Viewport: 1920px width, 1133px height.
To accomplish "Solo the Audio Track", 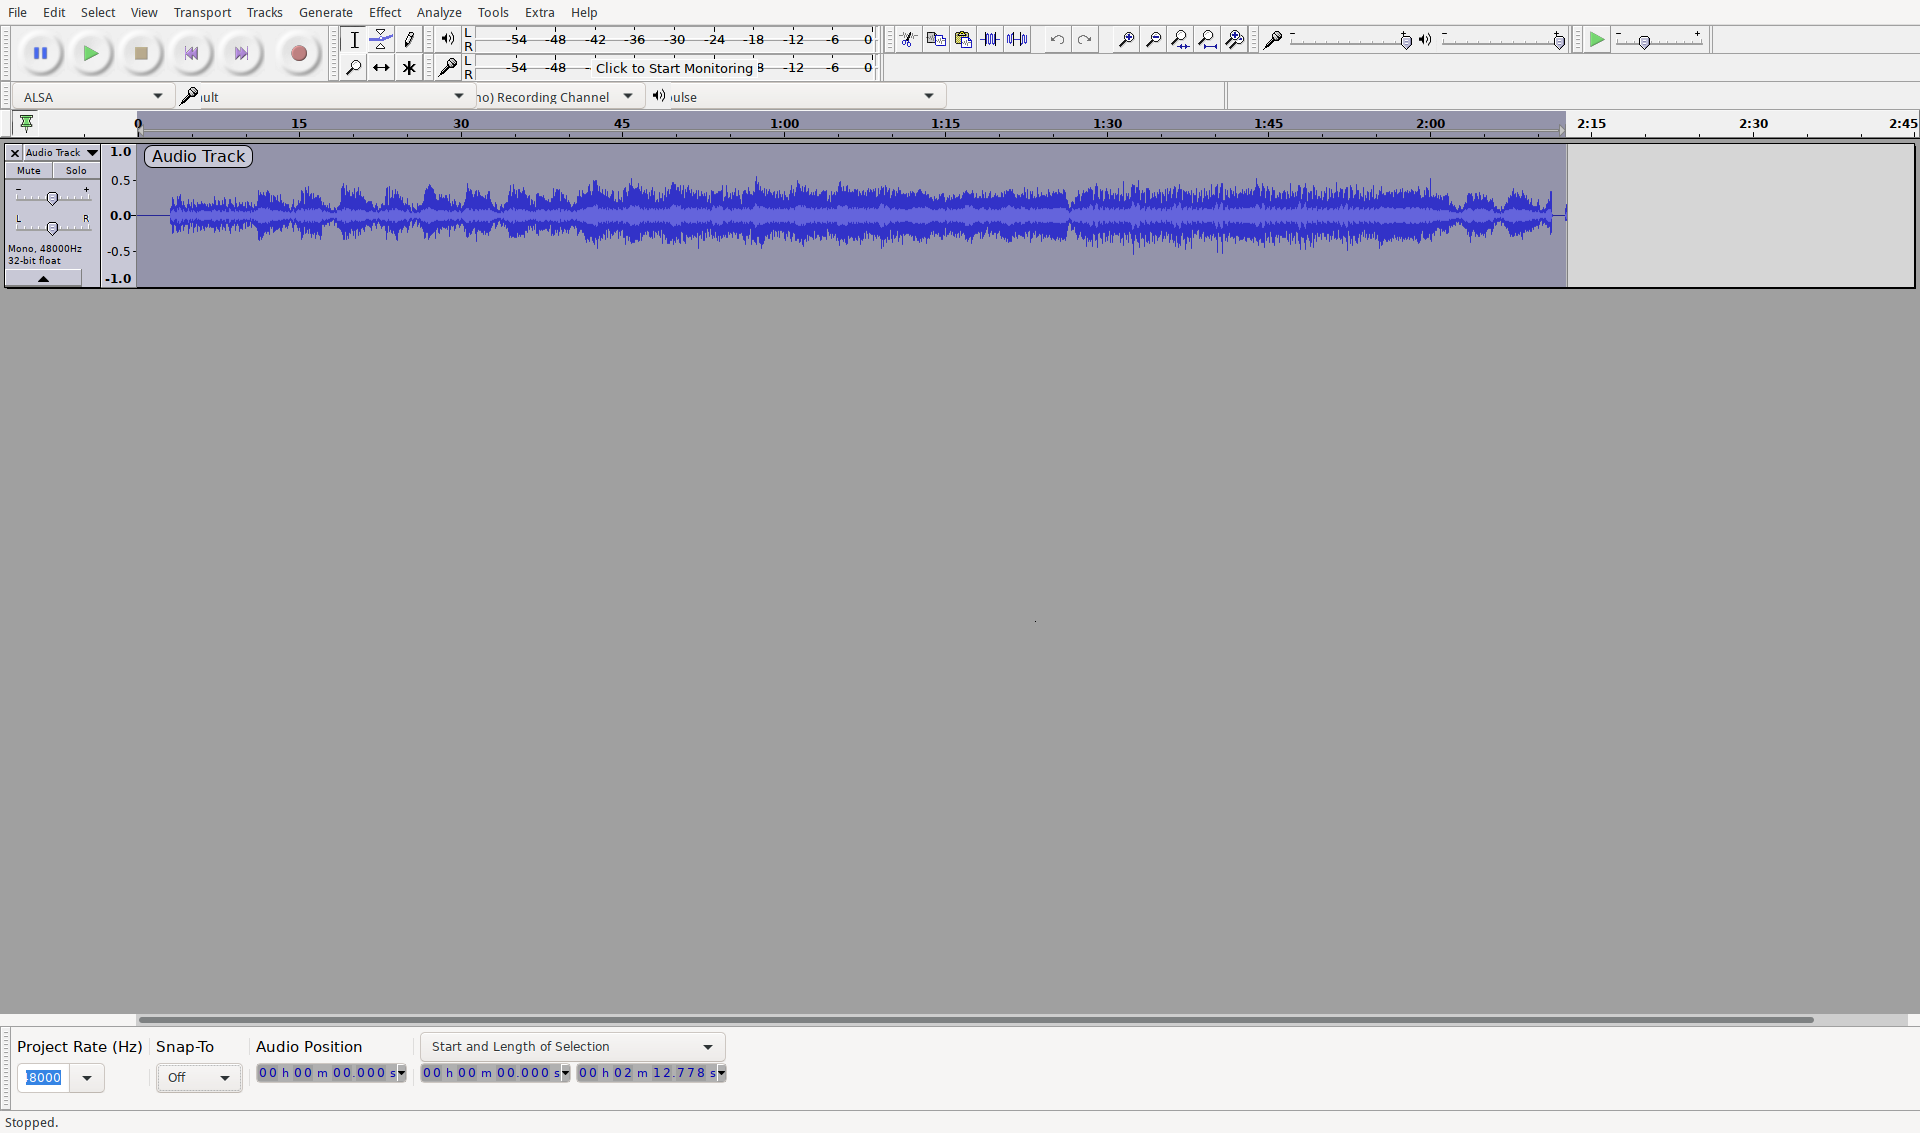I will click(x=76, y=171).
